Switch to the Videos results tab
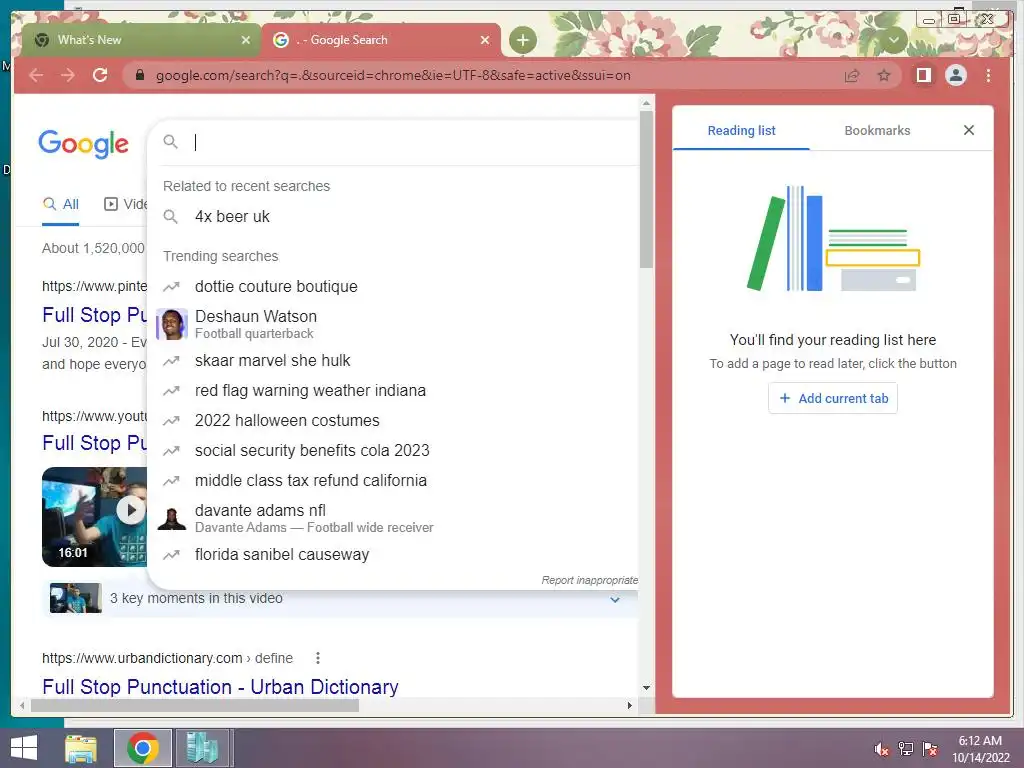This screenshot has width=1024, height=768. click(x=125, y=204)
